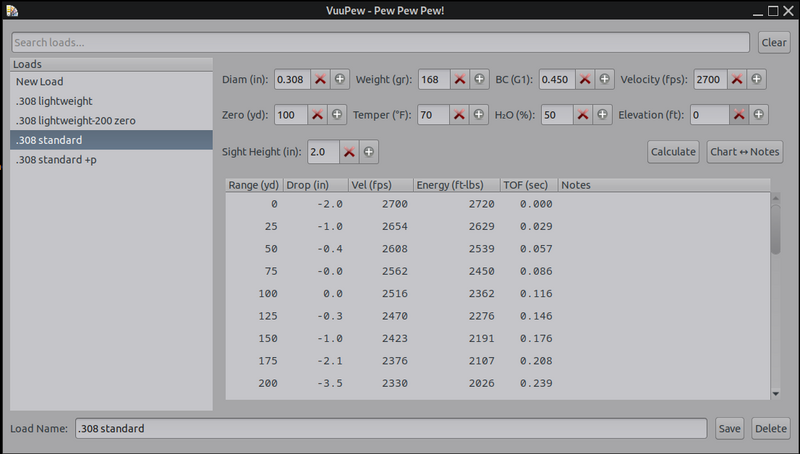Click the red X button beside Diam field

(319, 79)
